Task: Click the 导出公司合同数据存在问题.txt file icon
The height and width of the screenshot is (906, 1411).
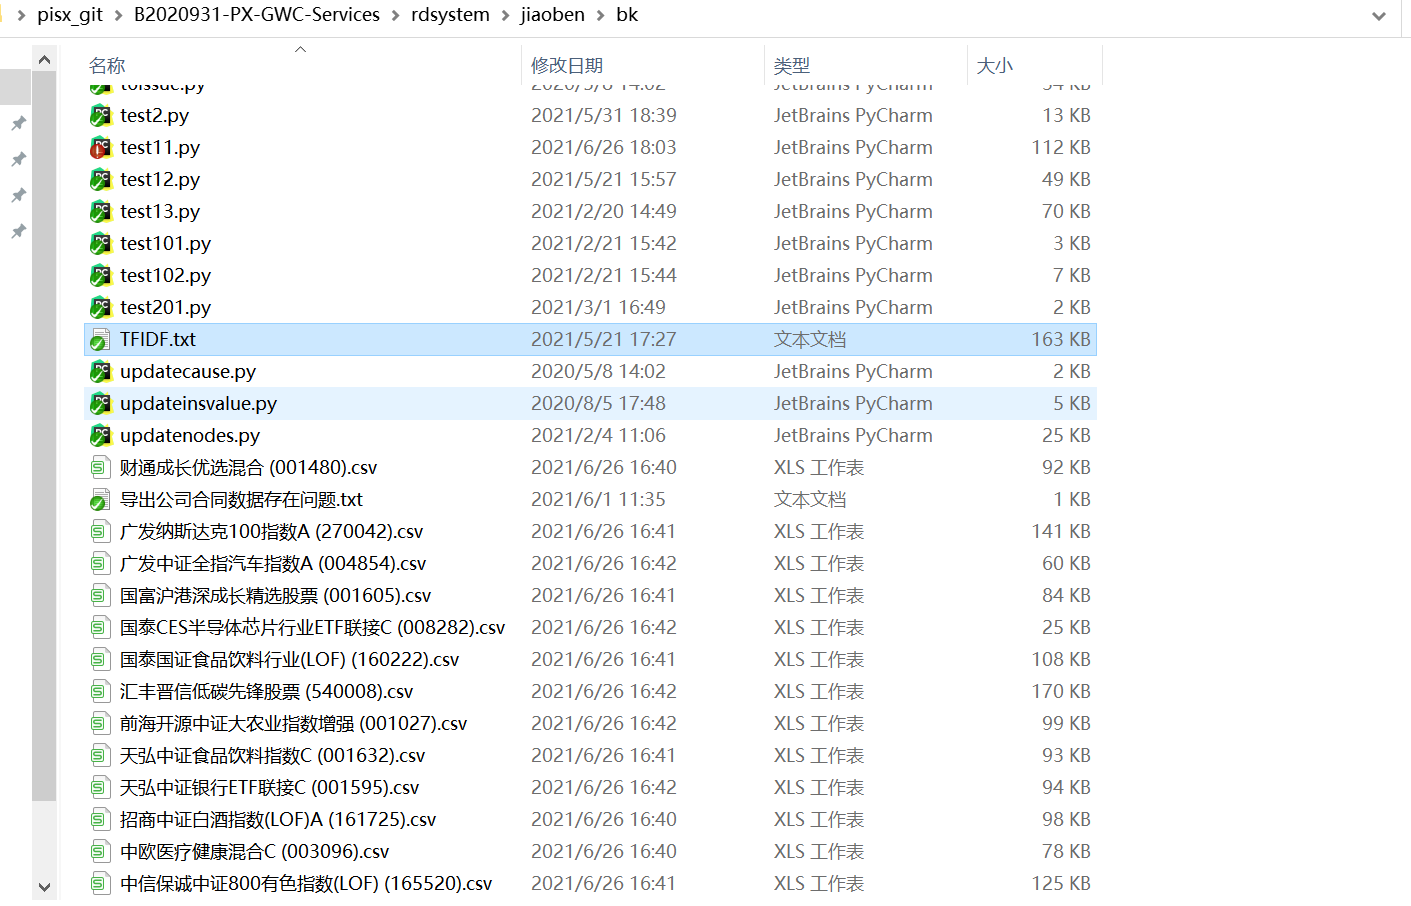Action: tap(100, 499)
